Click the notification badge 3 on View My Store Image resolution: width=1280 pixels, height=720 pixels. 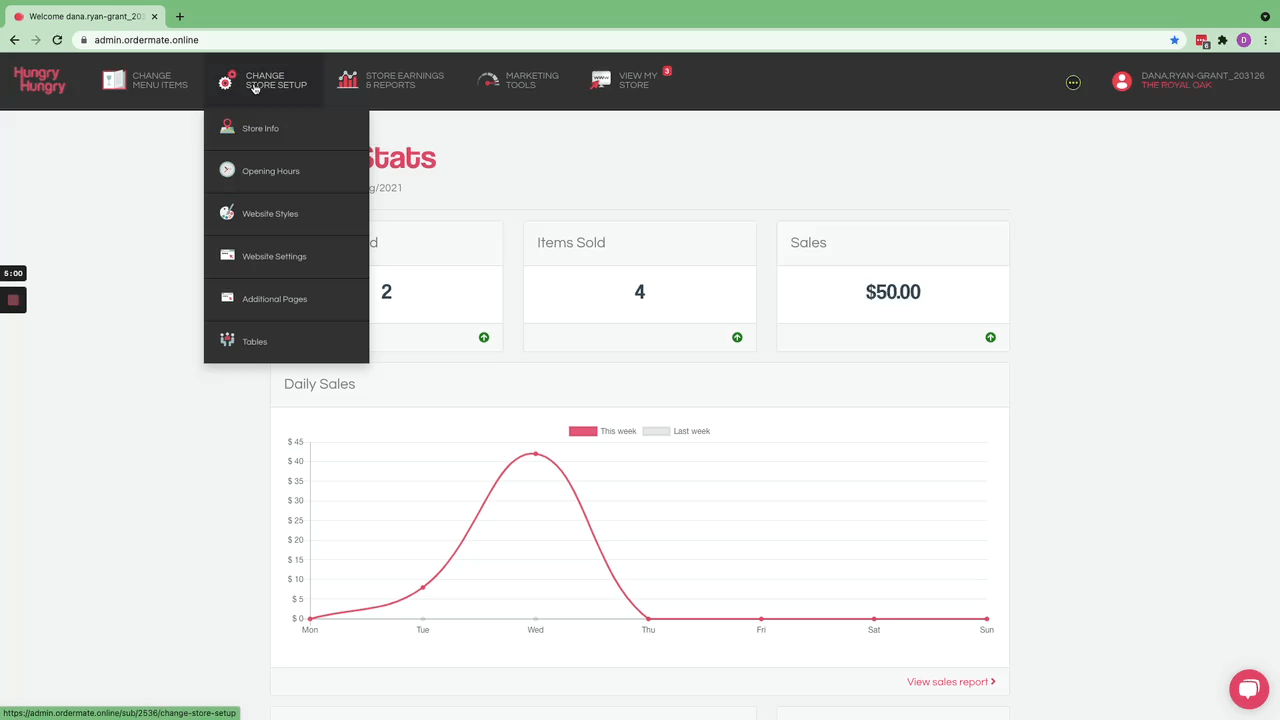[x=667, y=71]
